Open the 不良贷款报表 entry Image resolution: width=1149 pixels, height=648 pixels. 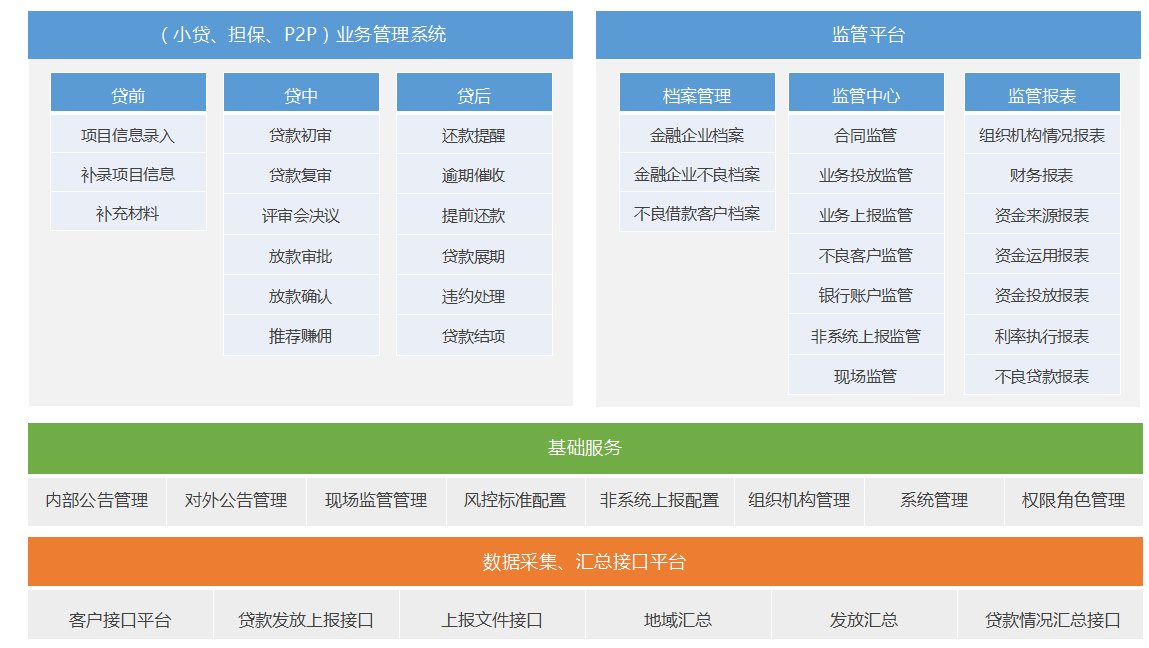1041,376
